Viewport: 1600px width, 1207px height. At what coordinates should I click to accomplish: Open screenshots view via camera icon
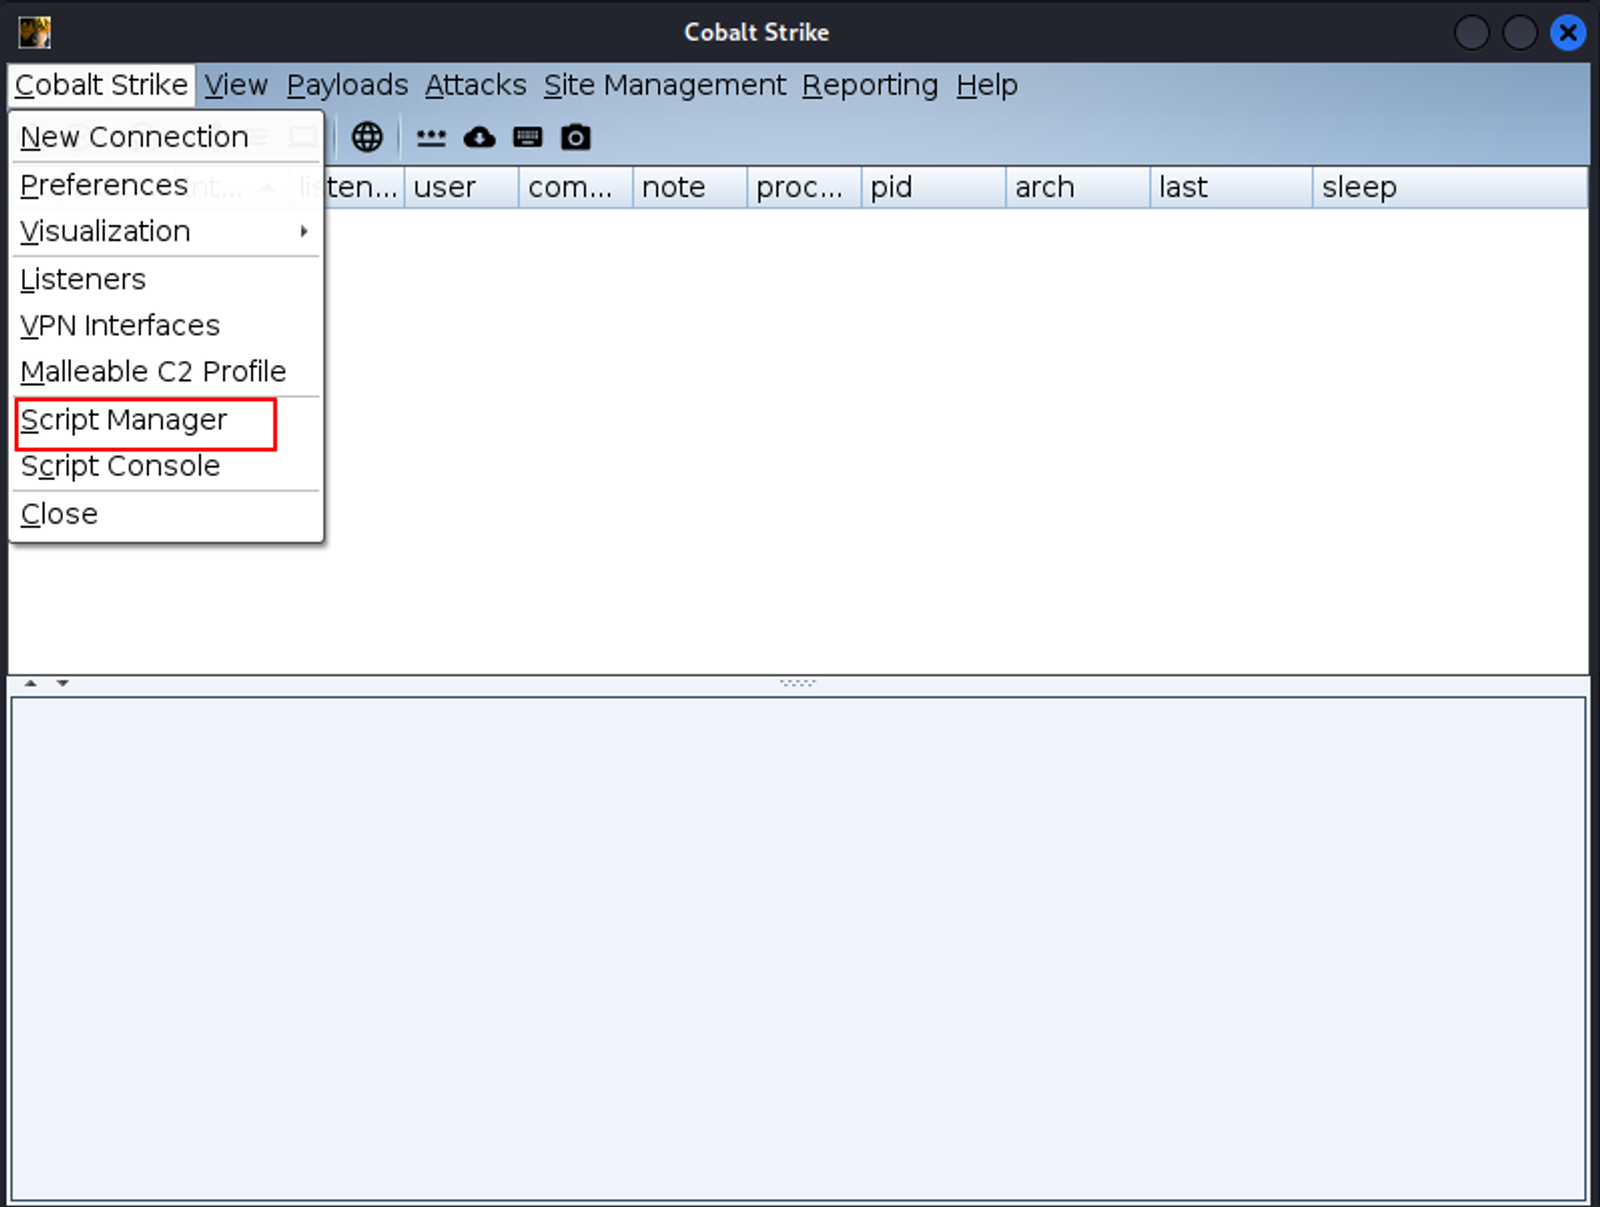point(575,137)
